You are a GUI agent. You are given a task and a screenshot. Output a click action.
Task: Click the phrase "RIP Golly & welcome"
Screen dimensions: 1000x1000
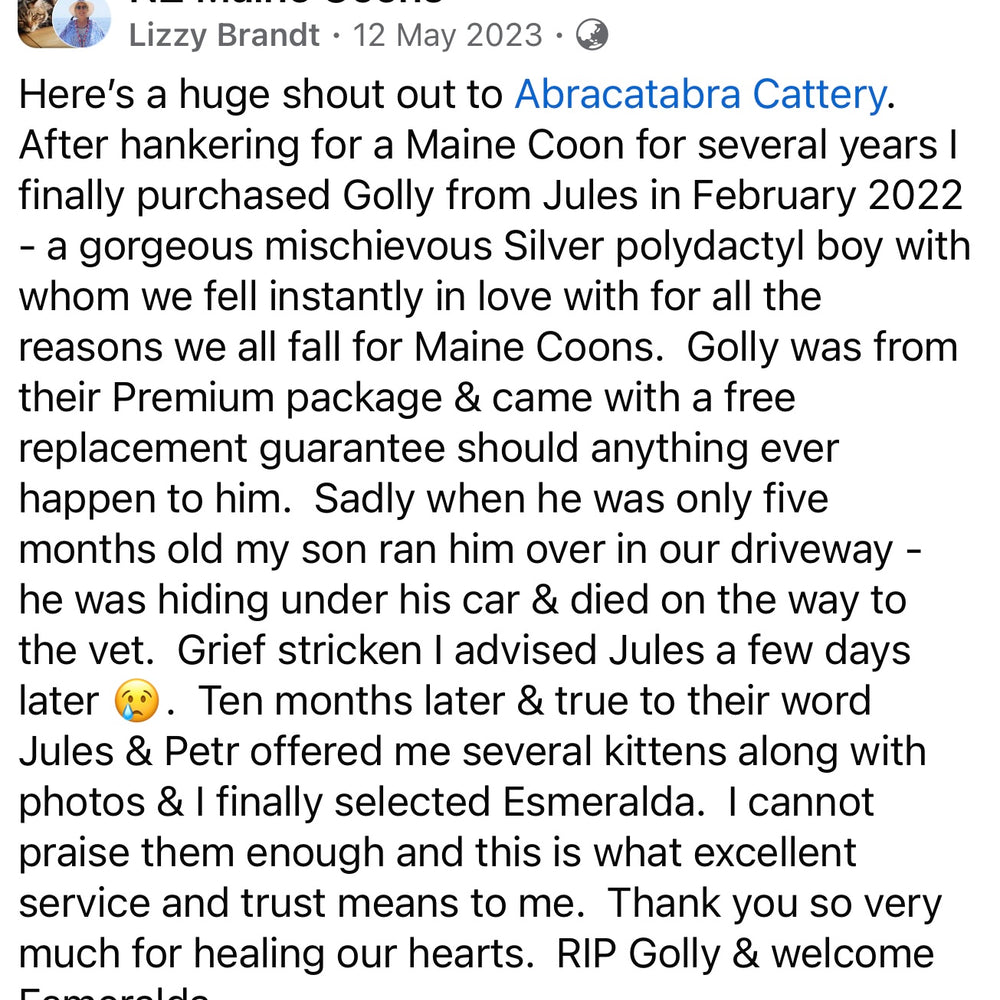click(x=746, y=953)
